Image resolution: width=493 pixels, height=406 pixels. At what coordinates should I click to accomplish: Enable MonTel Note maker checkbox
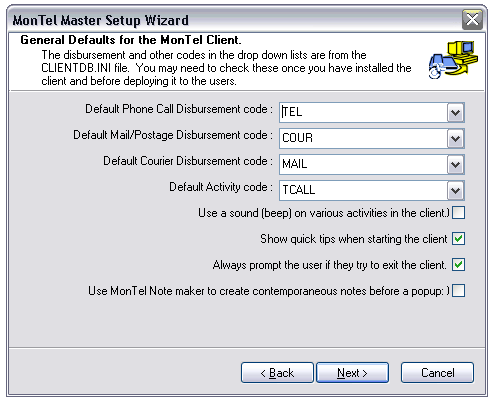click(458, 291)
